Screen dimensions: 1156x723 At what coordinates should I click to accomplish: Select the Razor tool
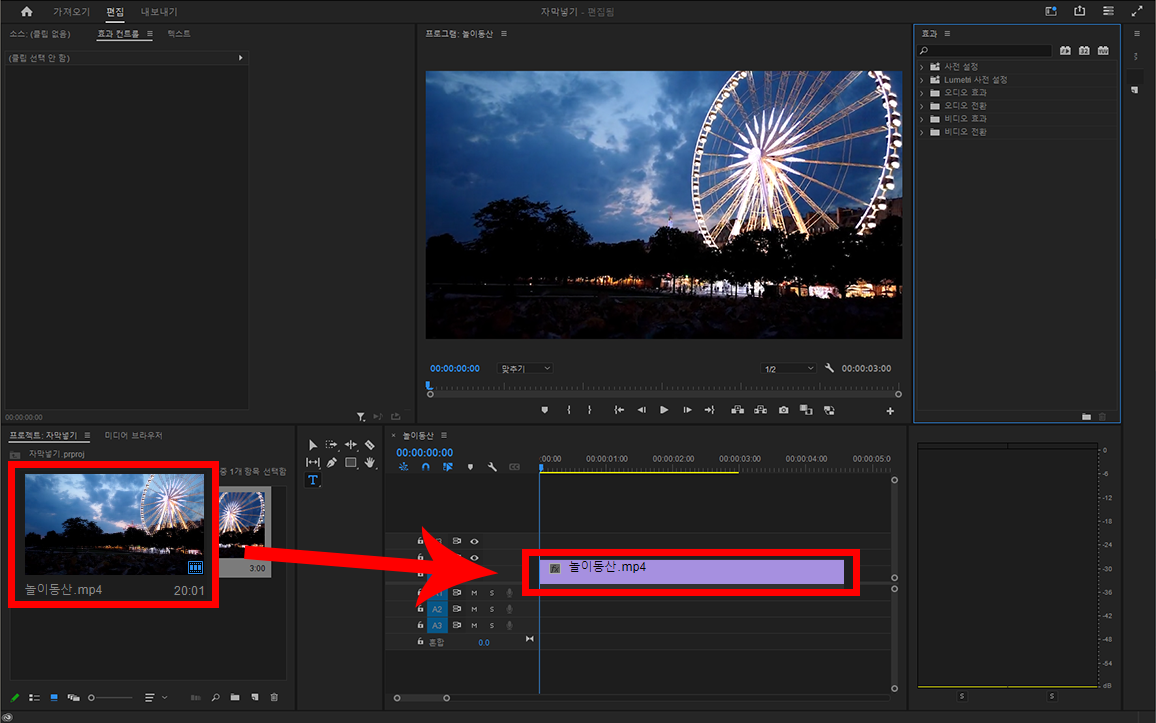[370, 445]
